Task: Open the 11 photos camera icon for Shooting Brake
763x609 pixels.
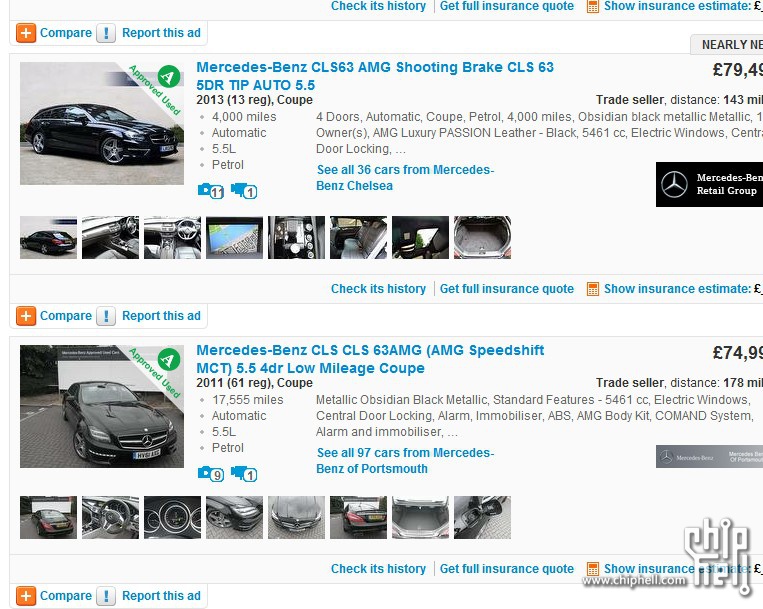Action: 211,191
